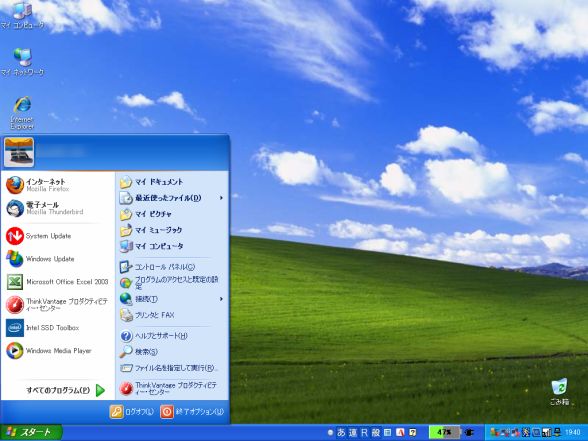This screenshot has width=588, height=441.
Task: Open Windows Media Player
Action: click(x=57, y=351)
